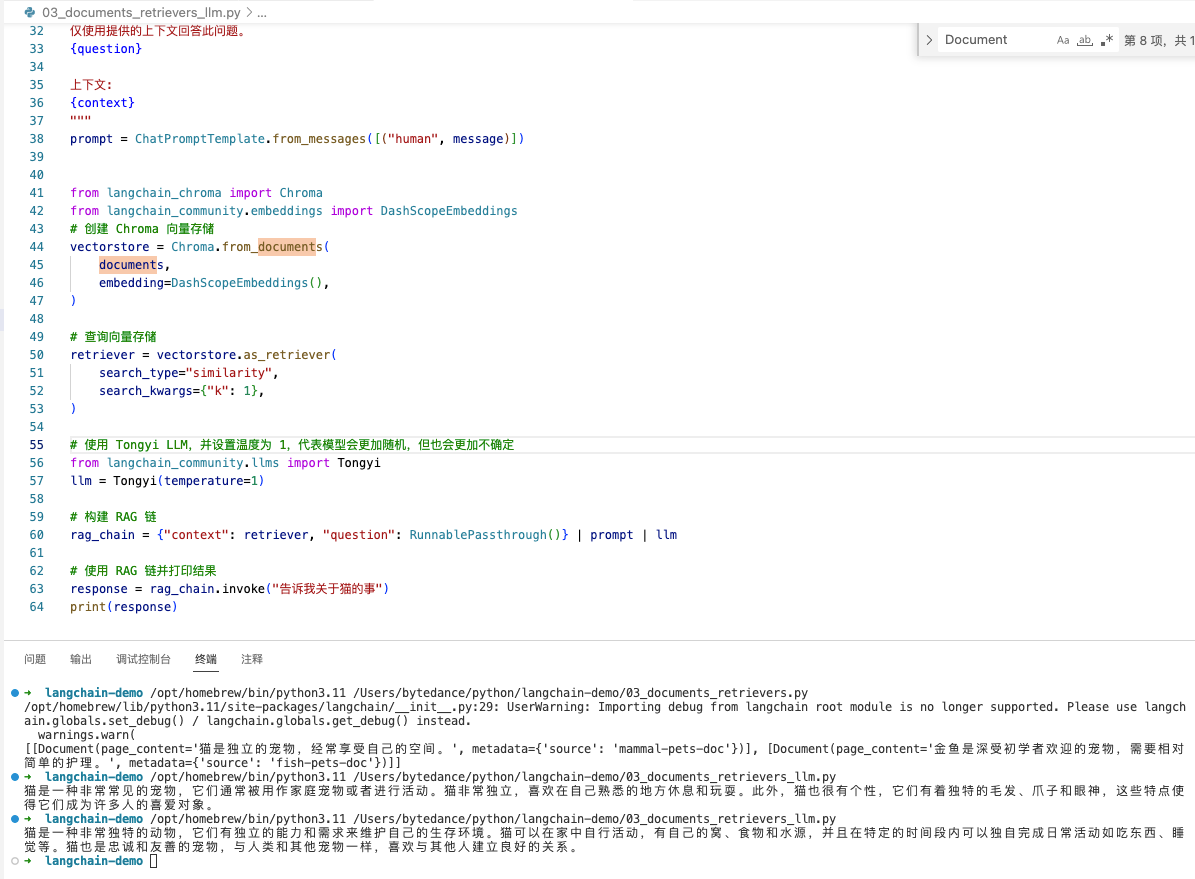Click the Python file icon in breadcrumb
The height and width of the screenshot is (879, 1195).
click(29, 12)
